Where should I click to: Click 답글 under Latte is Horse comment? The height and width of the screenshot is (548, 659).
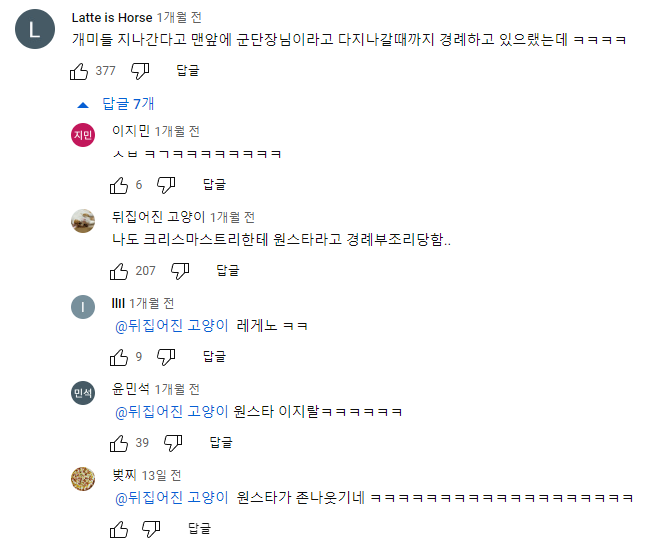pos(187,71)
